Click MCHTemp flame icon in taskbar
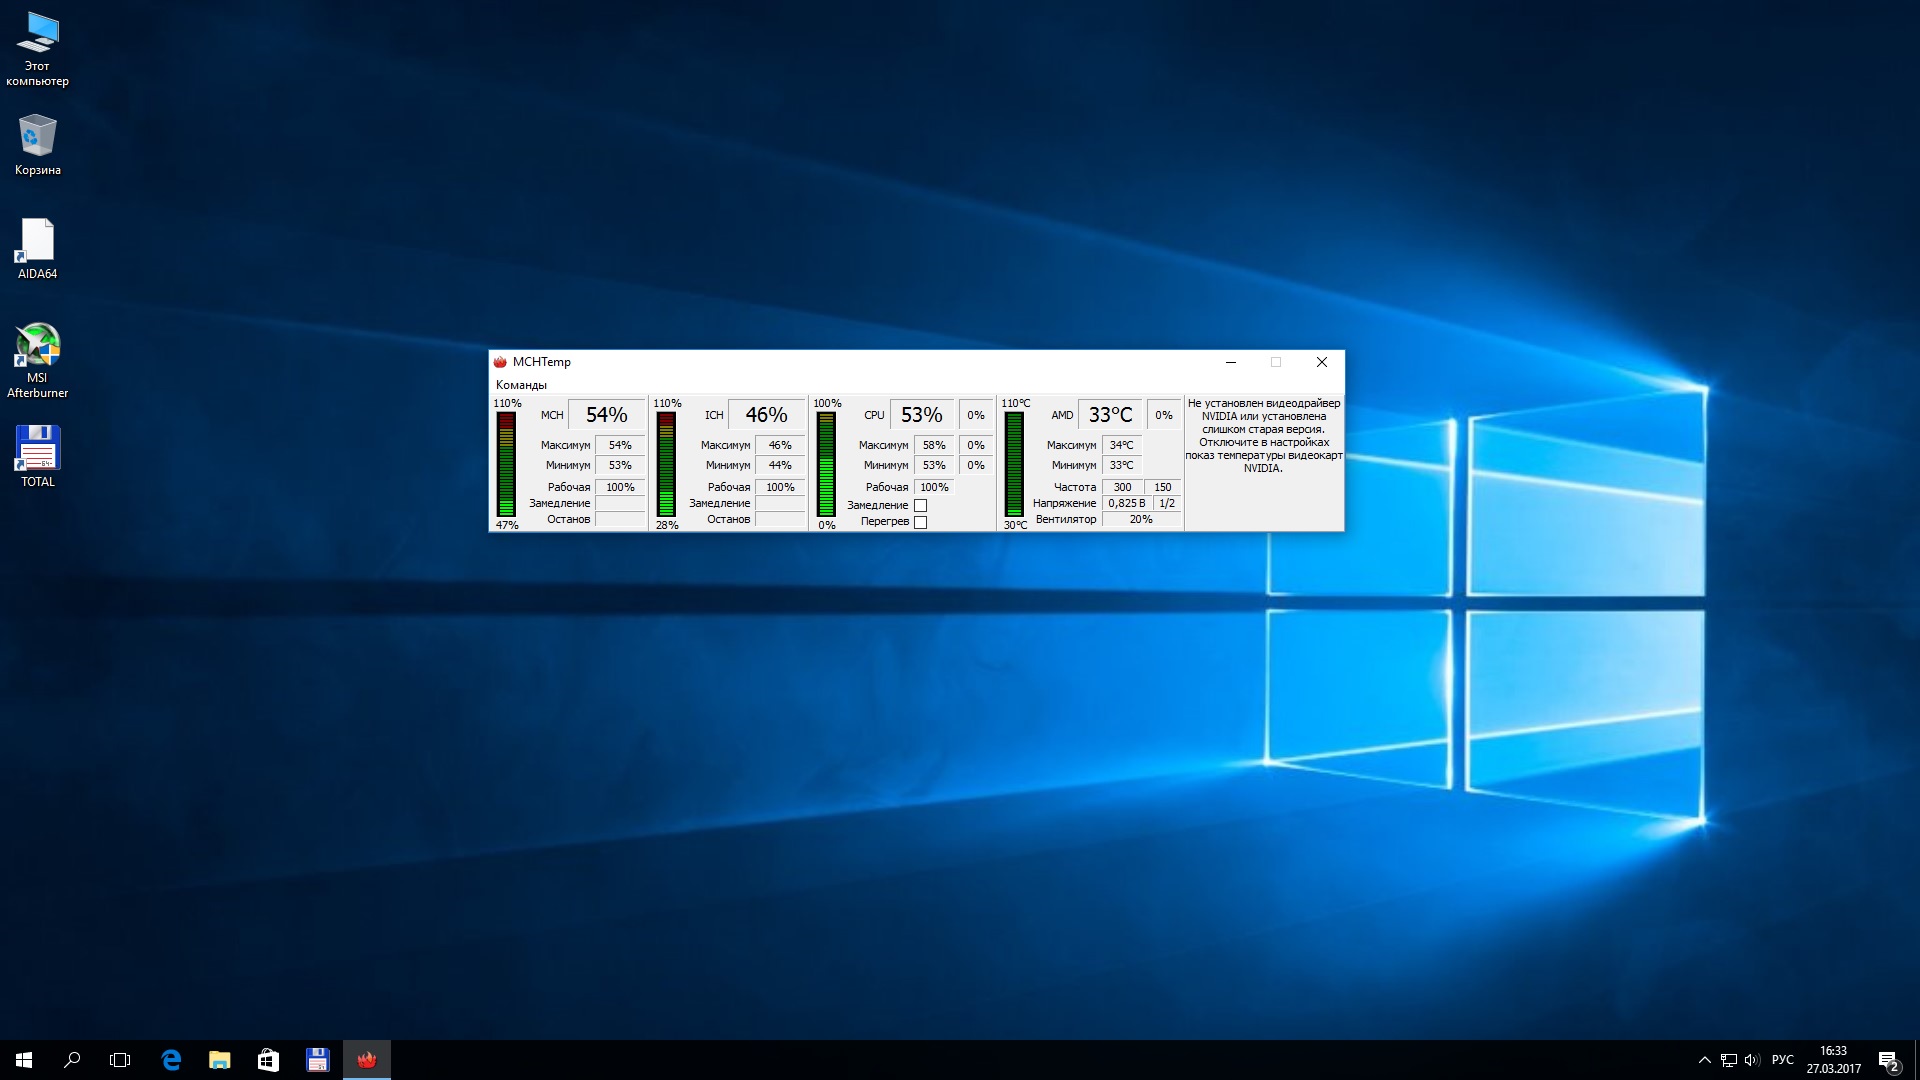The width and height of the screenshot is (1920, 1080). coord(367,1060)
